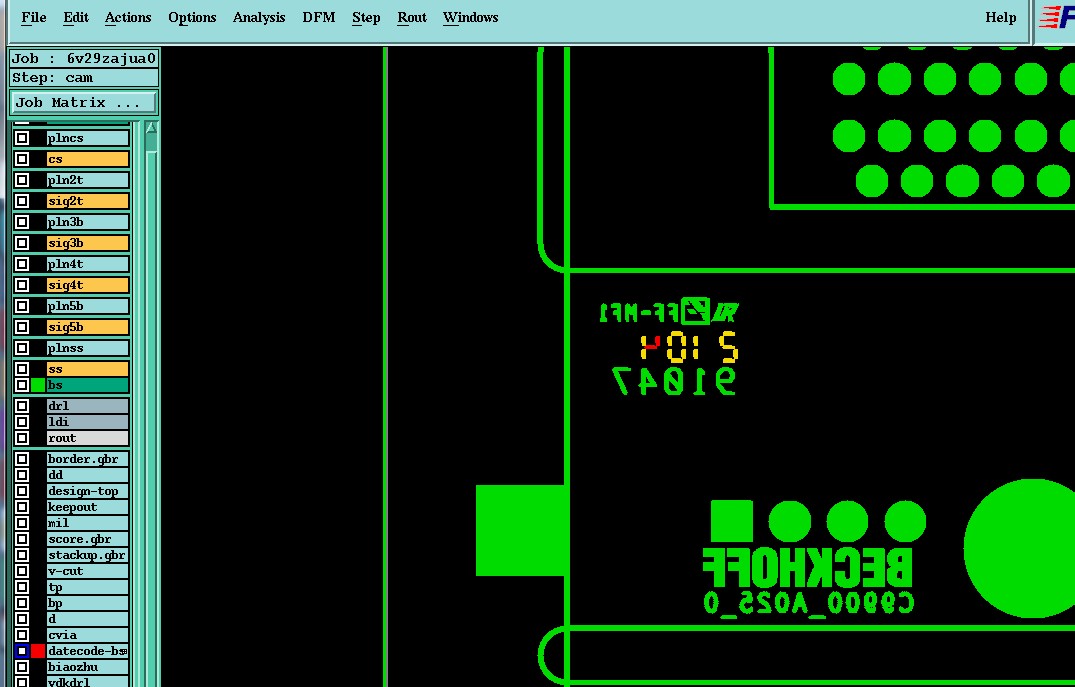Open the Rout menu
Viewport: 1075px width, 687px height.
pyautogui.click(x=411, y=18)
